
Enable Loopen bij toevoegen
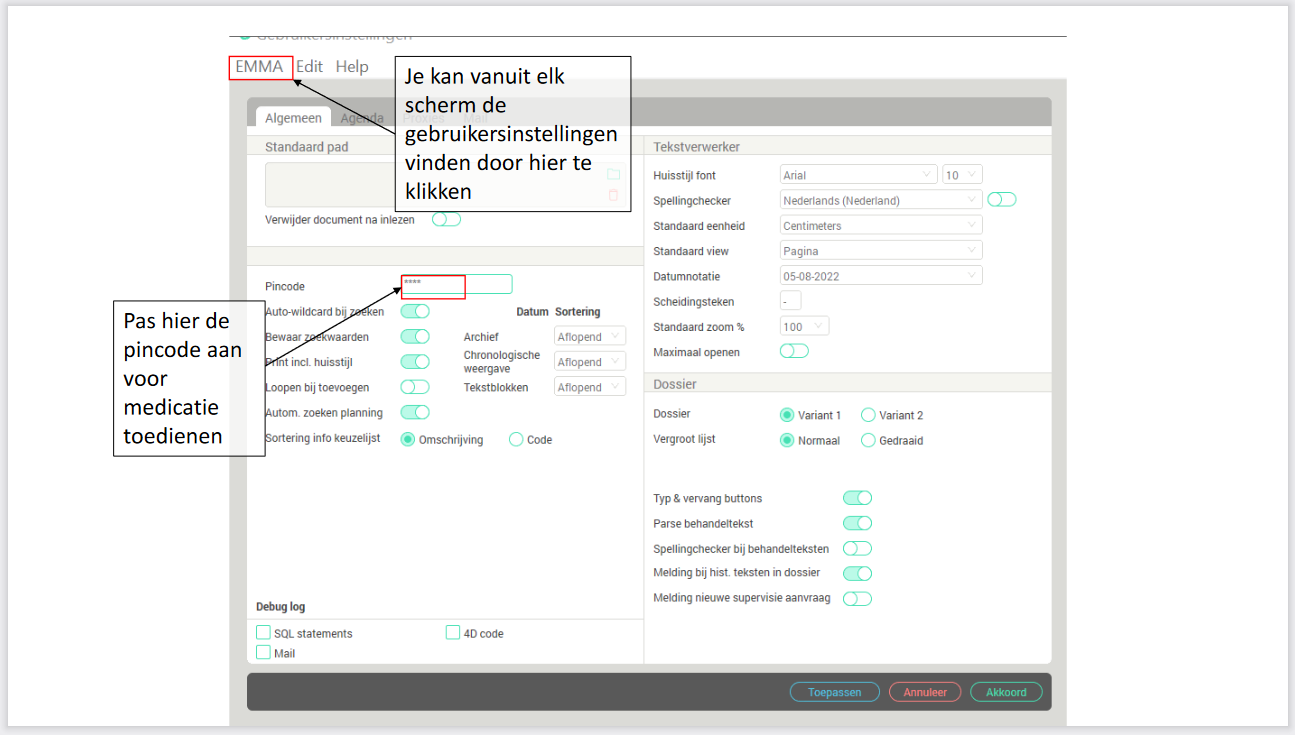[x=415, y=386]
